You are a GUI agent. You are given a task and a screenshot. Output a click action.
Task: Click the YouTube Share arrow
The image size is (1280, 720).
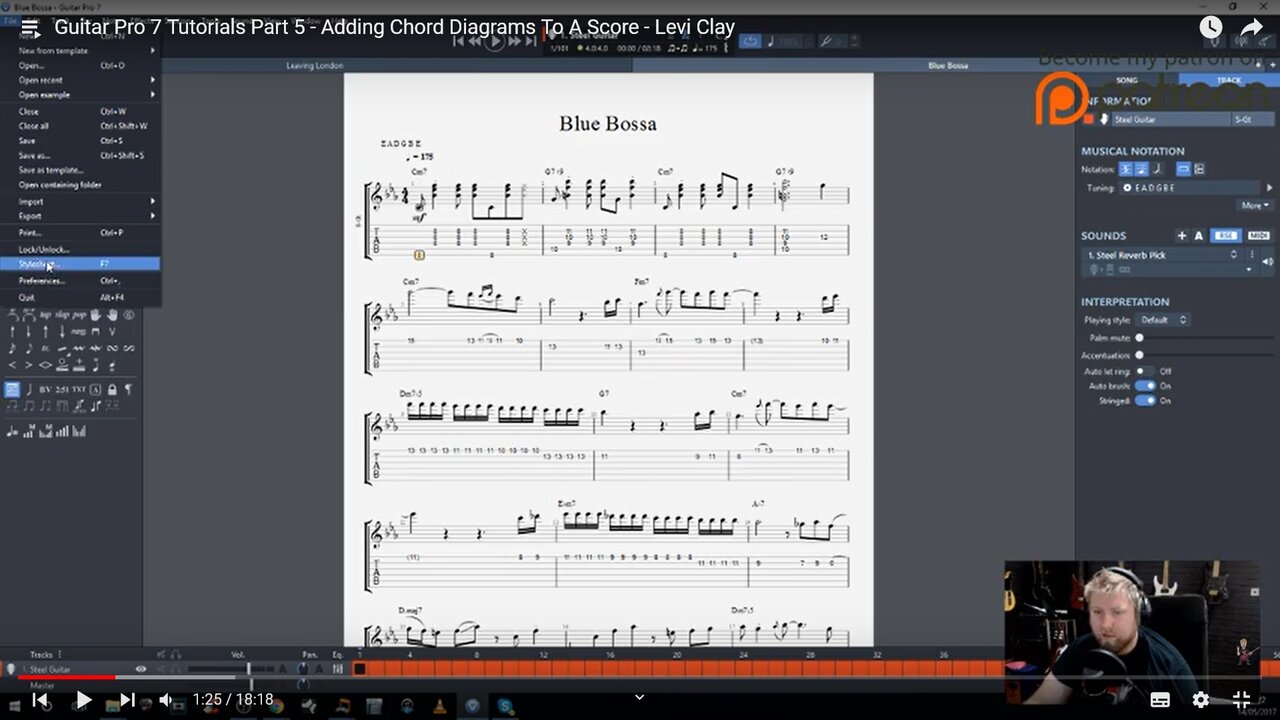1251,28
